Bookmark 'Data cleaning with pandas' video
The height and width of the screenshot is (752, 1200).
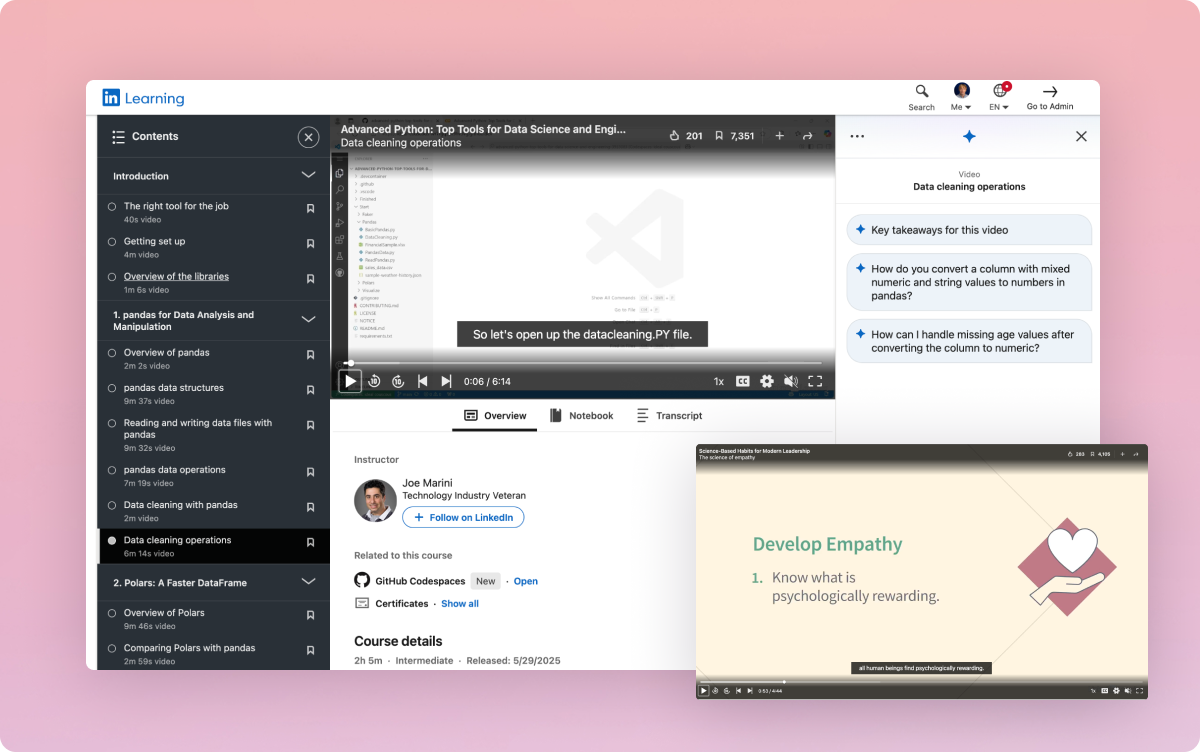pos(310,507)
